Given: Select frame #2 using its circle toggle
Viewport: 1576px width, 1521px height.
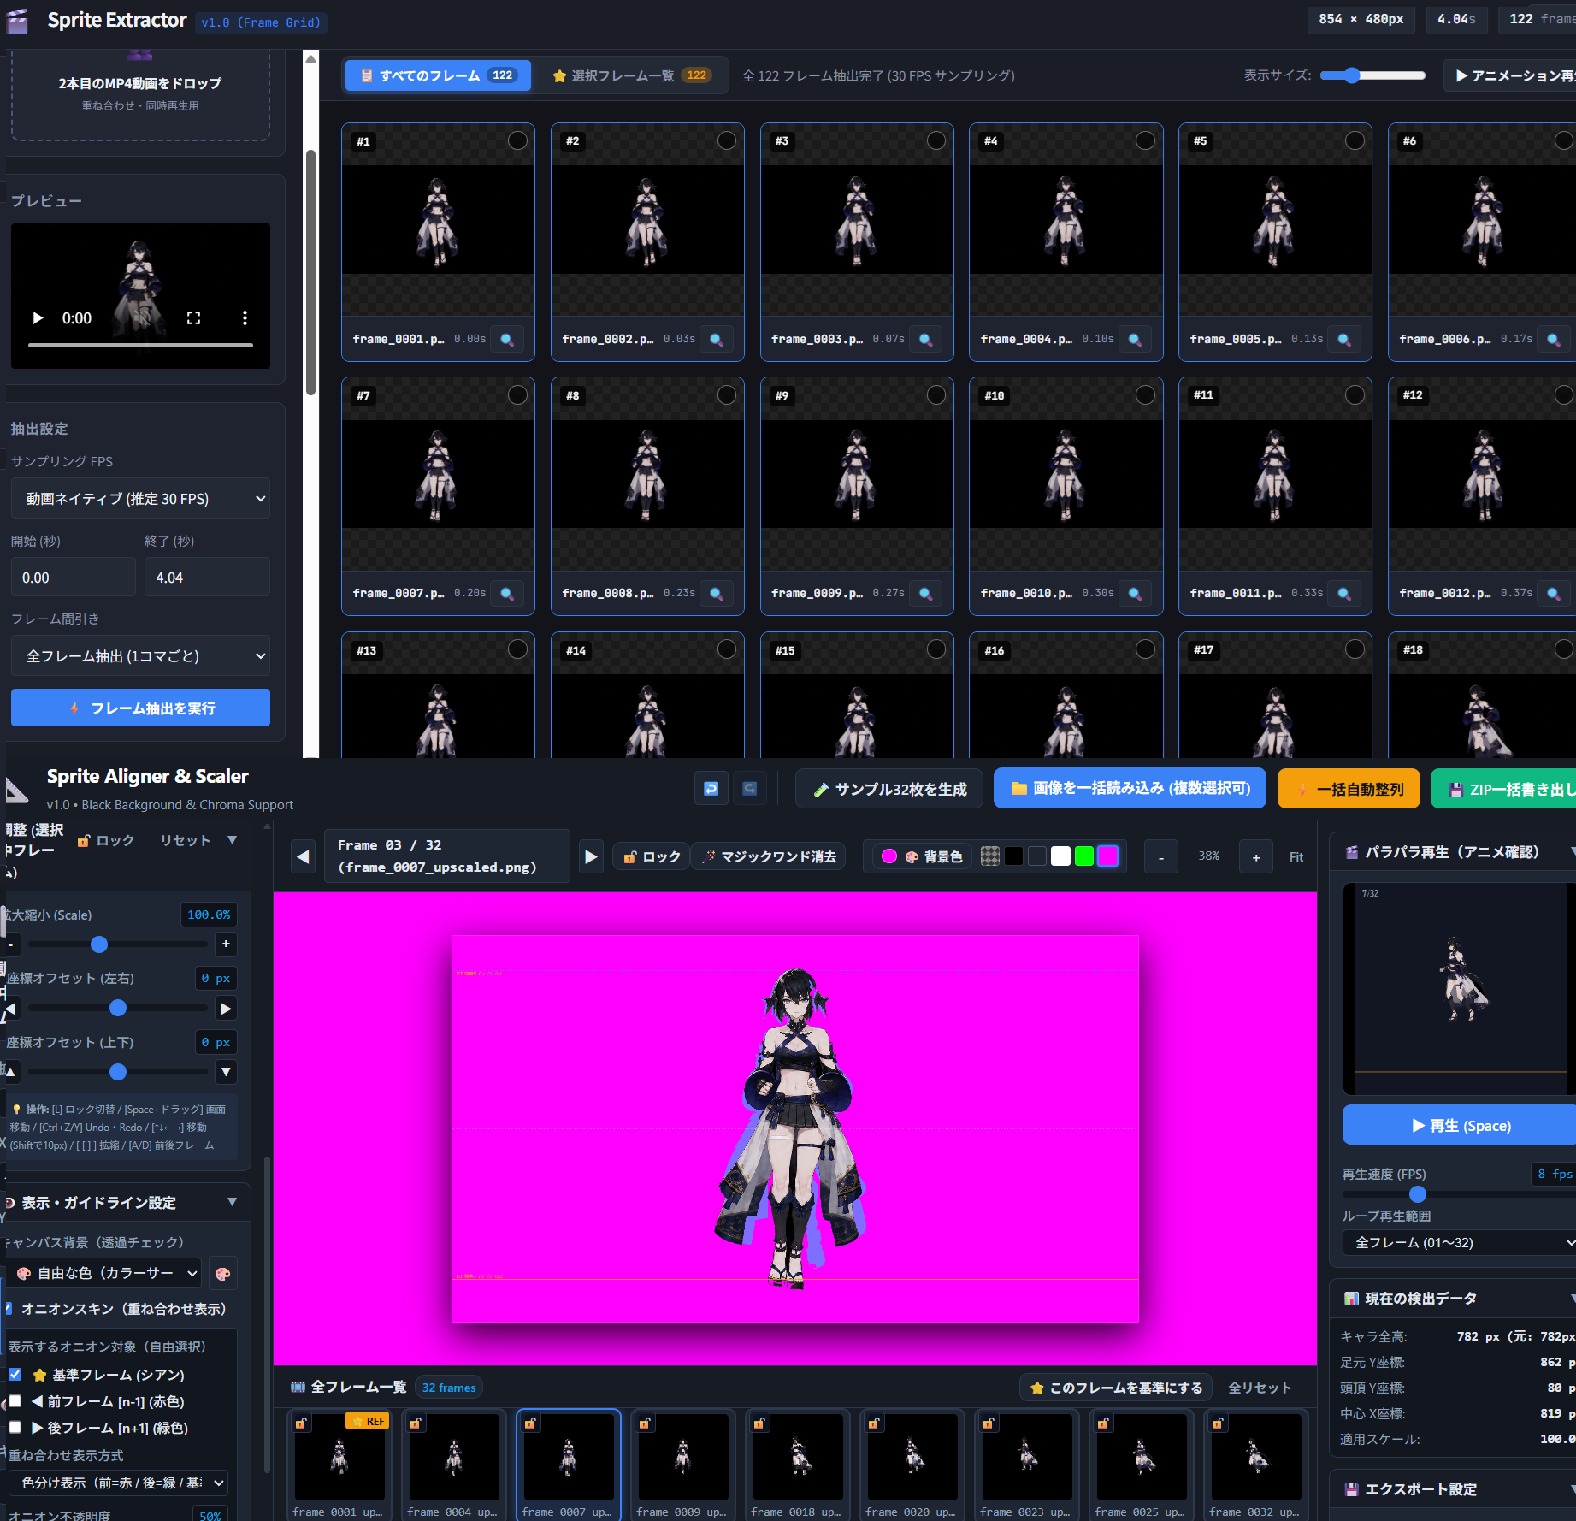Looking at the screenshot, I should click(x=727, y=141).
